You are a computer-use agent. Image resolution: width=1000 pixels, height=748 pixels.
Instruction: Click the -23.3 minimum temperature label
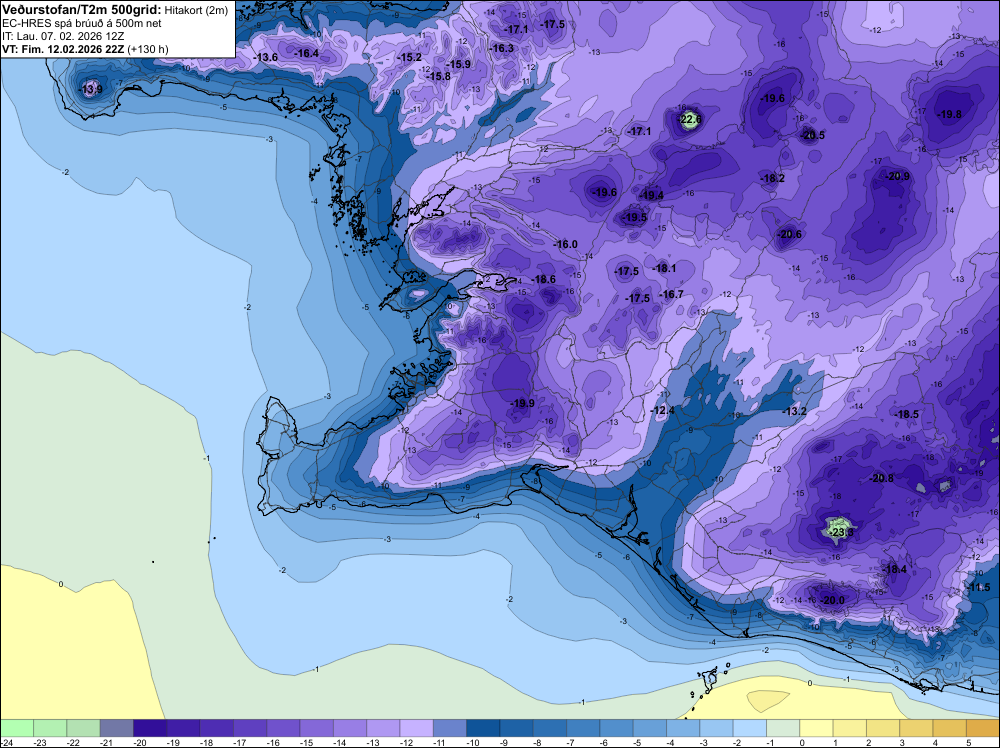[841, 532]
